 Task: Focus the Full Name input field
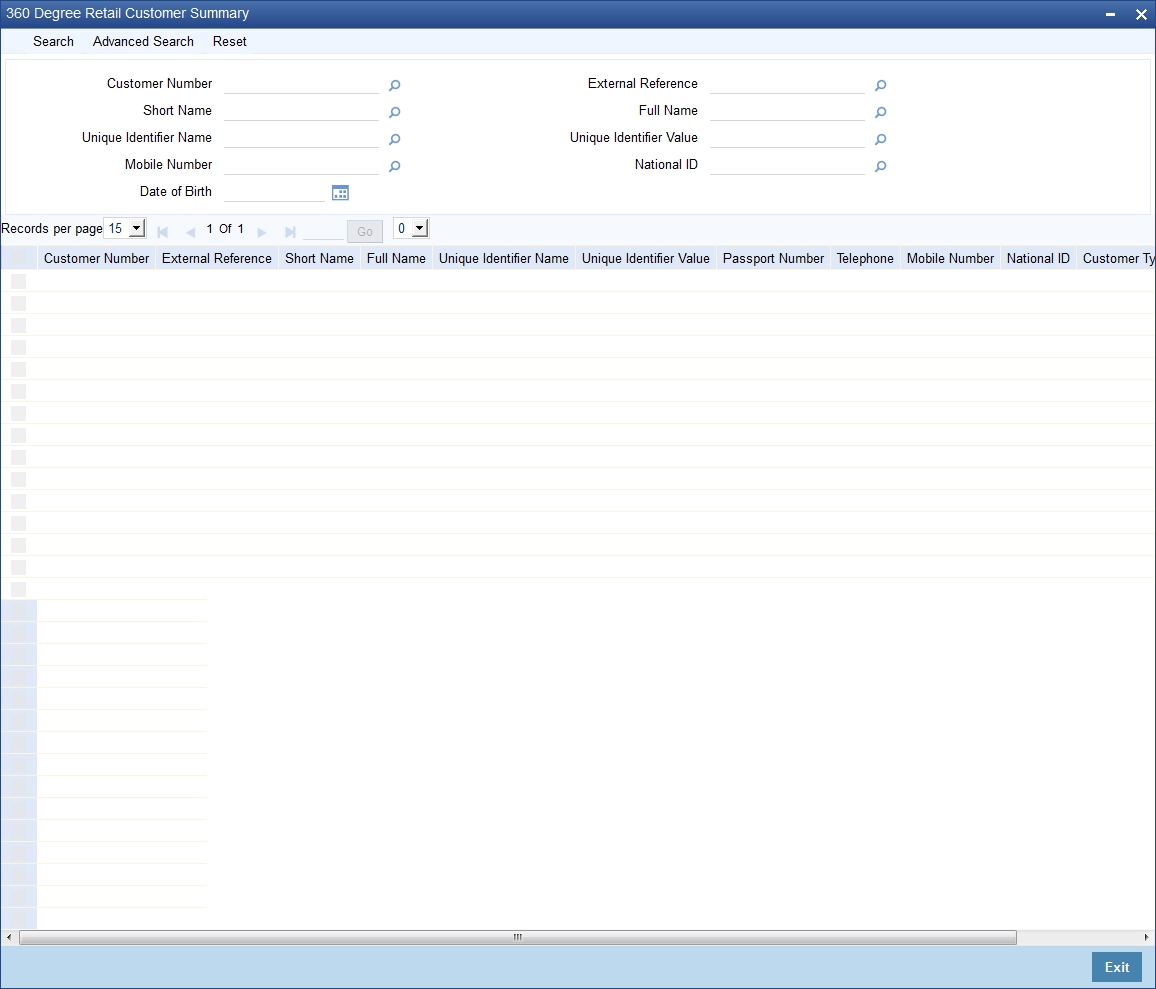tap(787, 111)
